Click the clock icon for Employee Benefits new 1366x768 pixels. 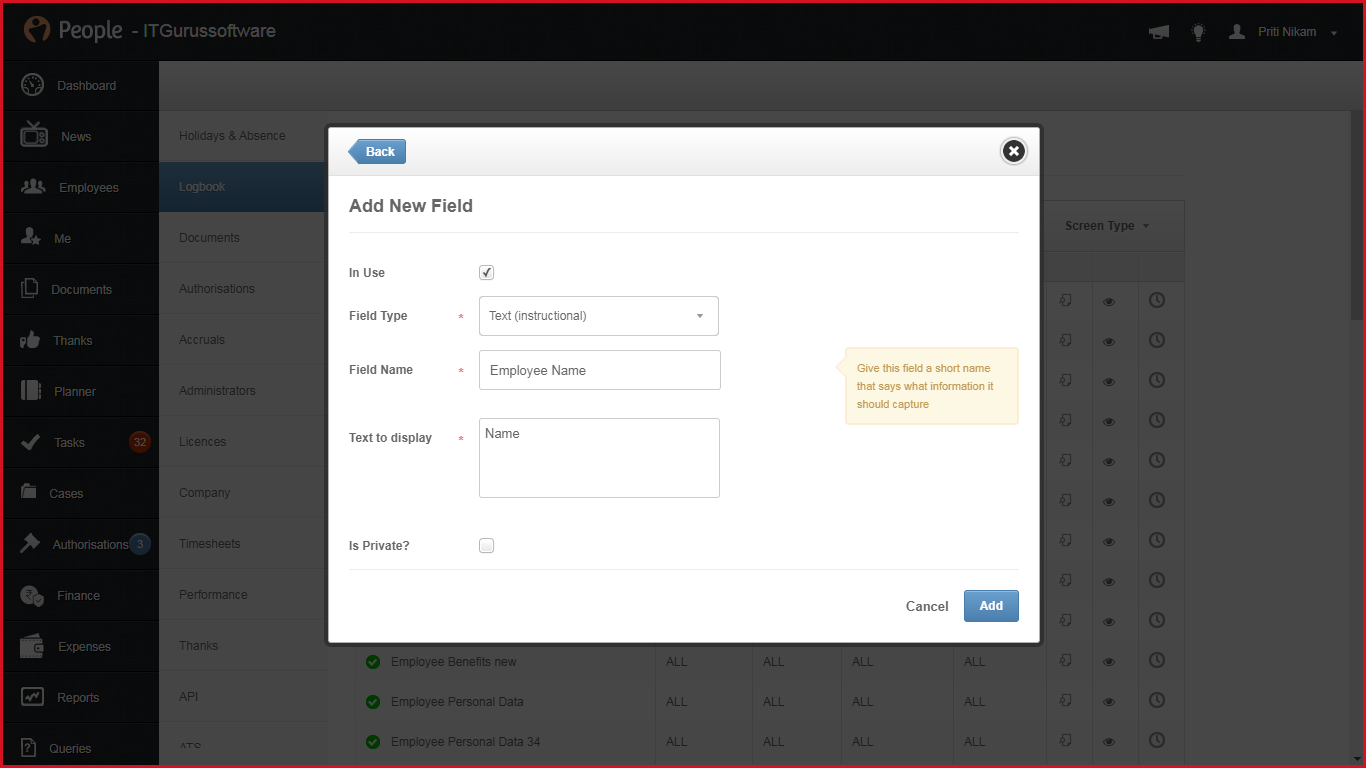tap(1157, 660)
